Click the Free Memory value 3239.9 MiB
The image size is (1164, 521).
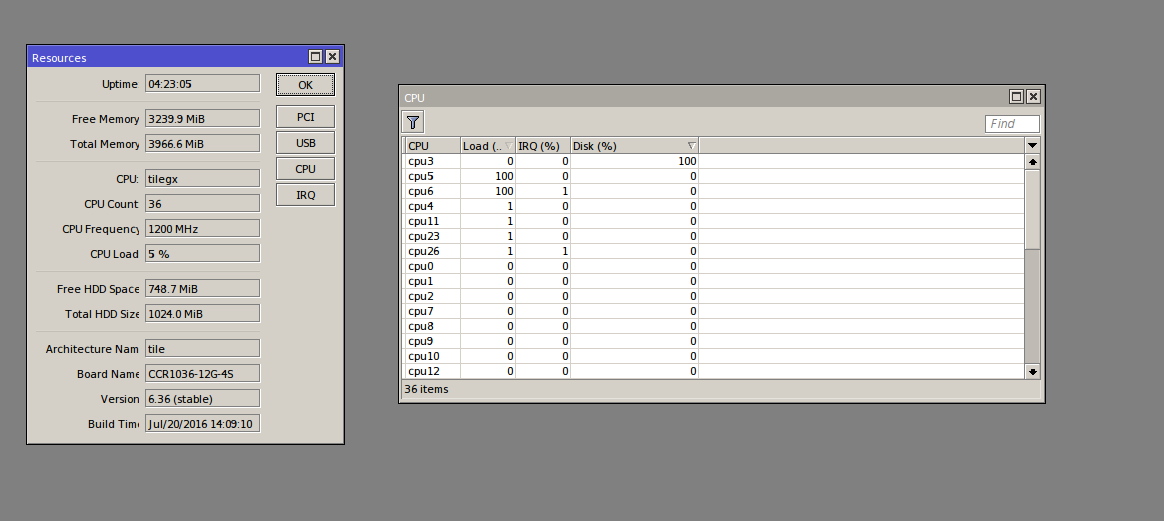pyautogui.click(x=202, y=119)
